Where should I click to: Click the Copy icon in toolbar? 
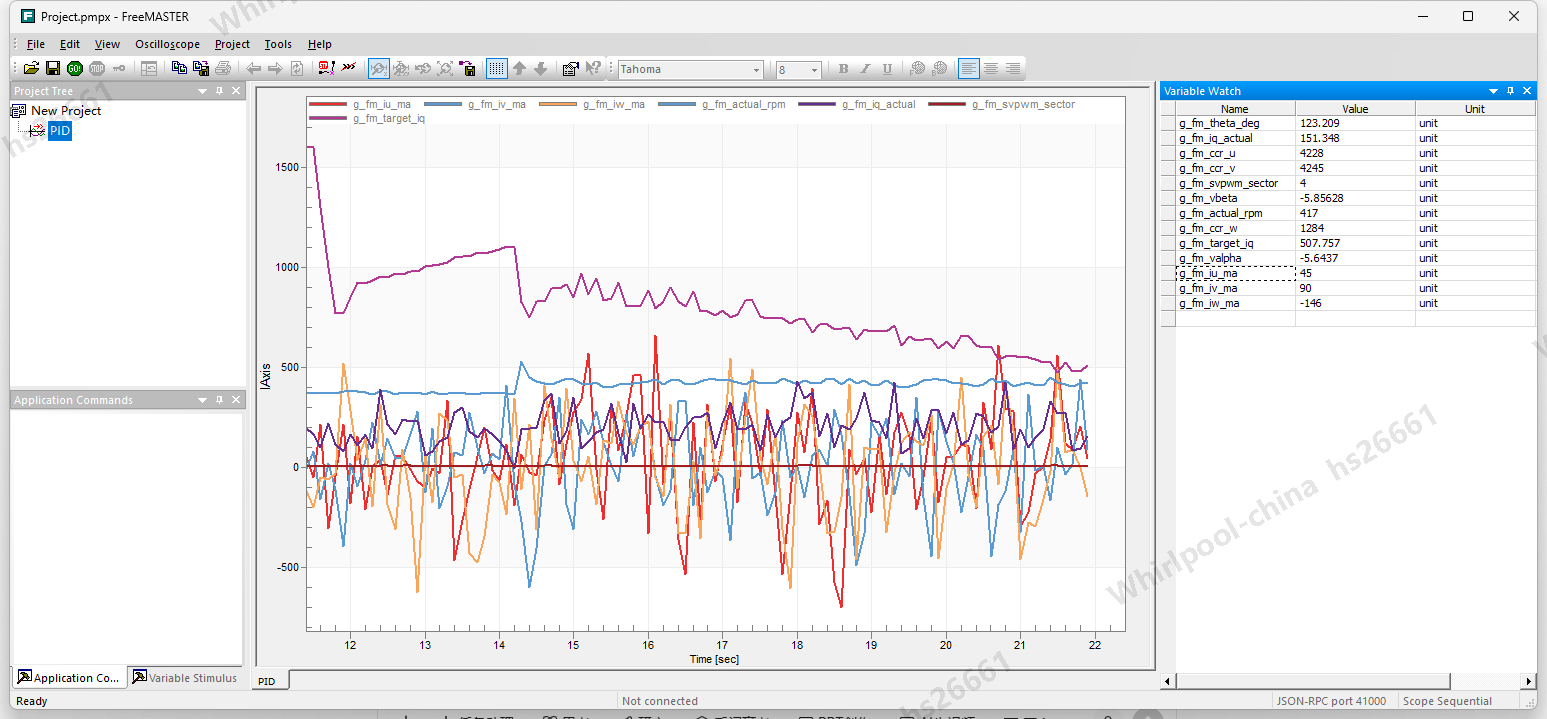tap(179, 69)
